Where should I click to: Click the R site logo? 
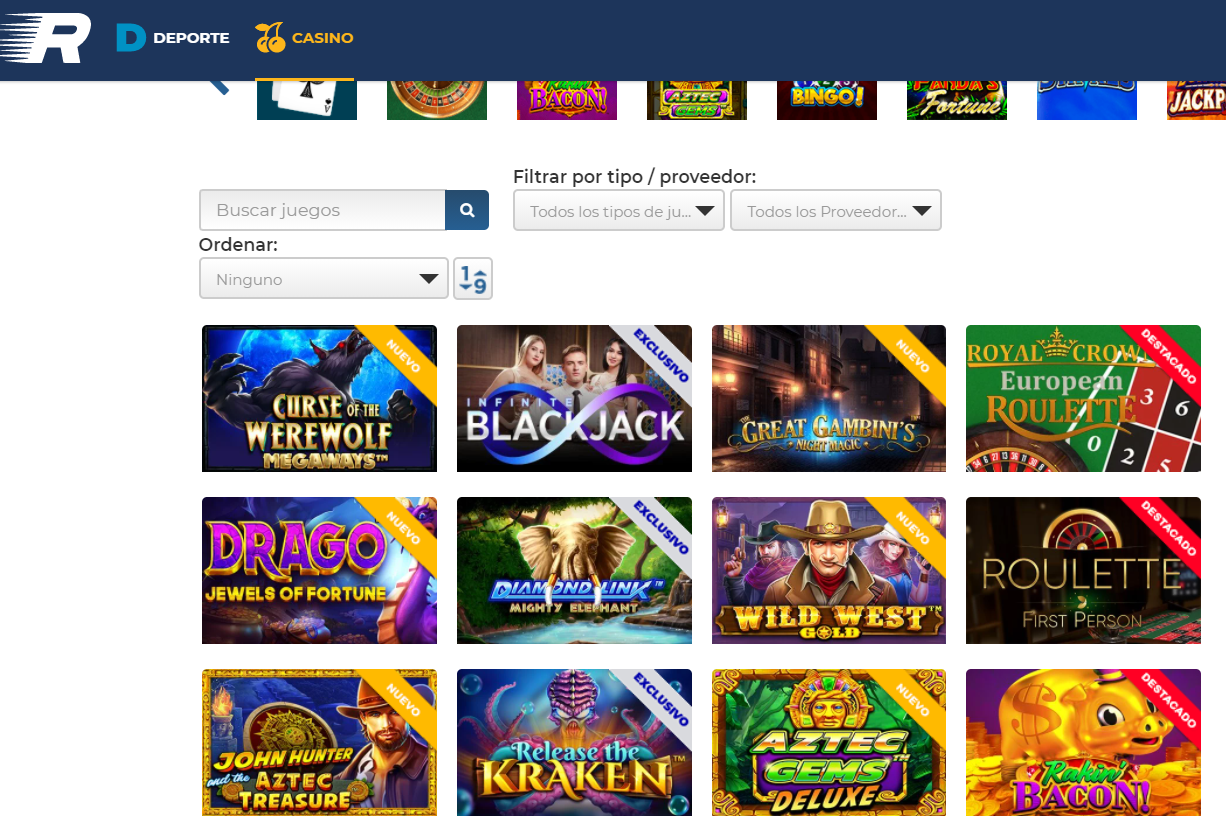pos(45,38)
